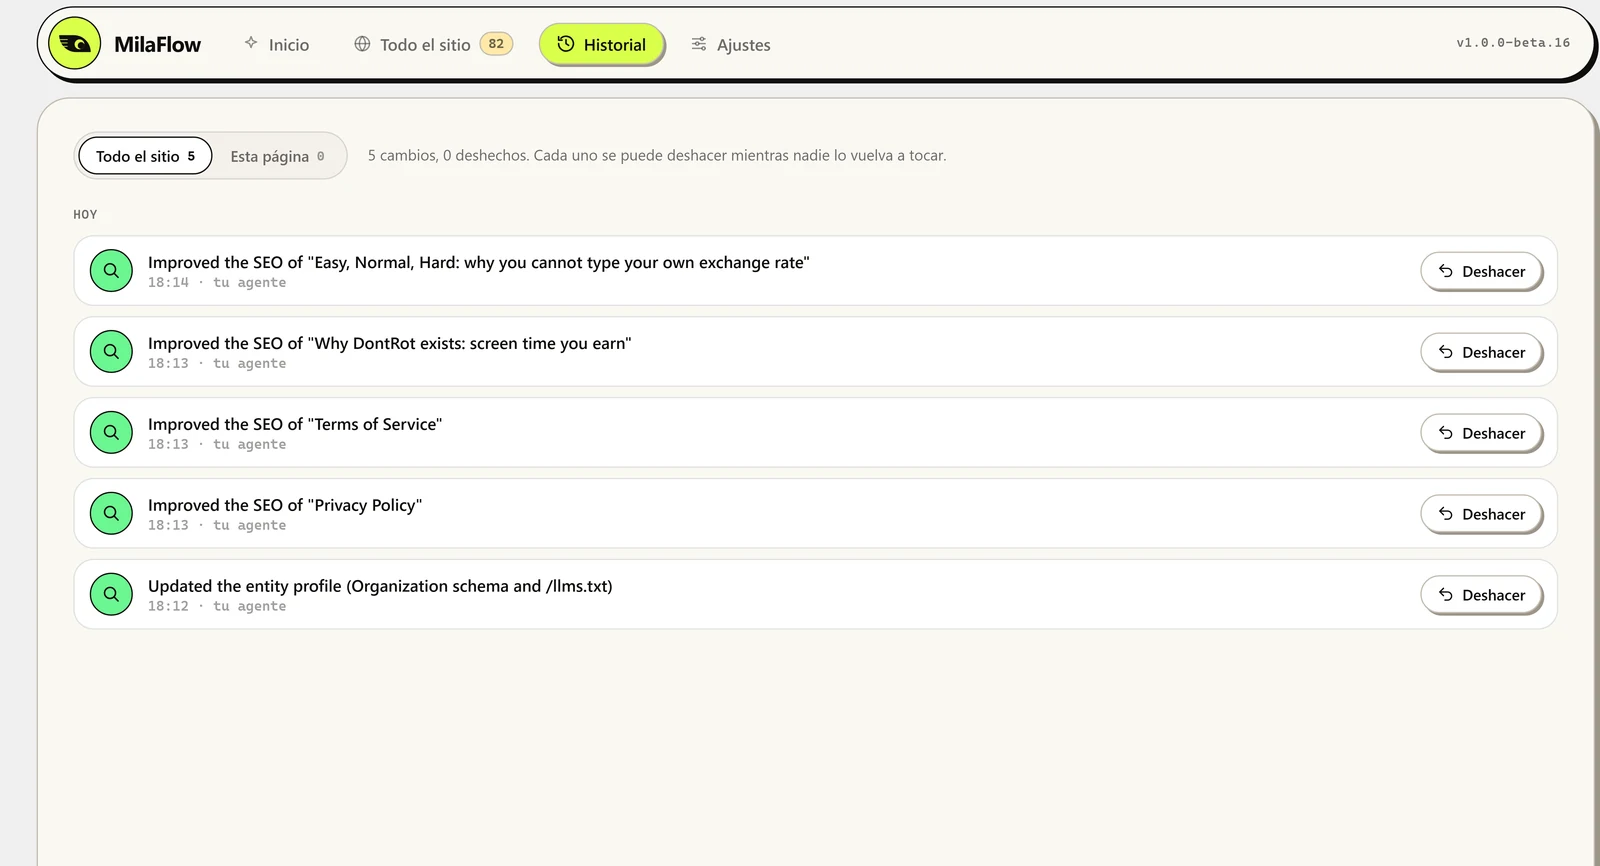
Task: Click the text "Improved the SEO of "Why DontRot exists..."
Action: click(390, 344)
